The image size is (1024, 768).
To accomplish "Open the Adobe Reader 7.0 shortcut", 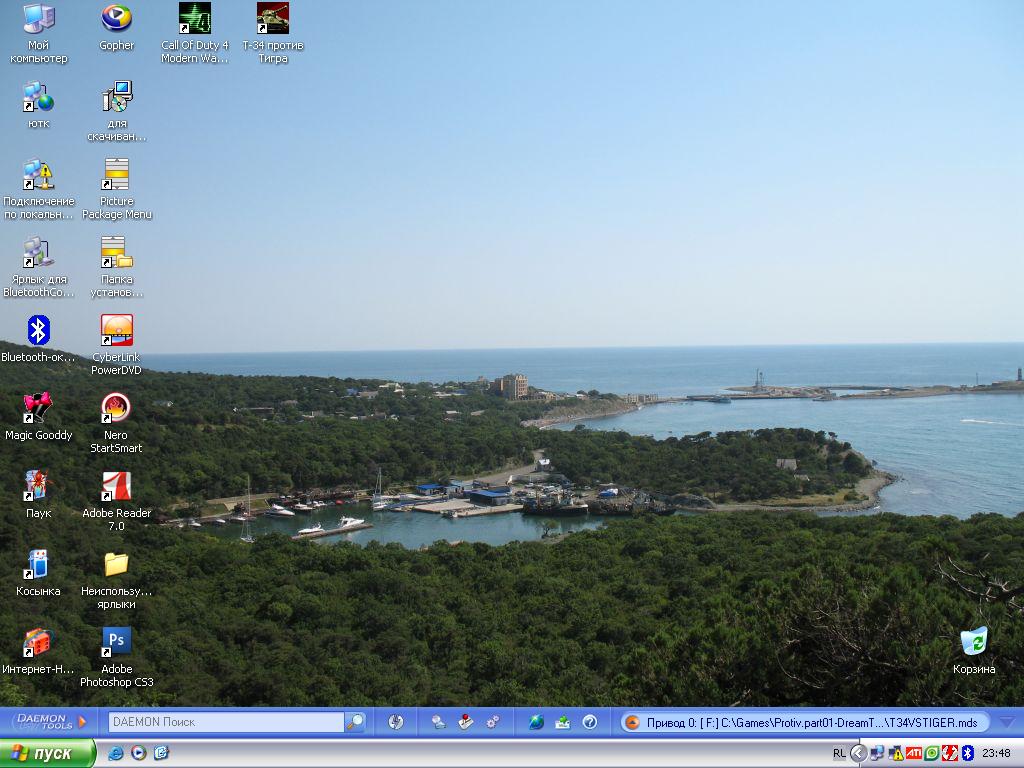I will point(117,486).
